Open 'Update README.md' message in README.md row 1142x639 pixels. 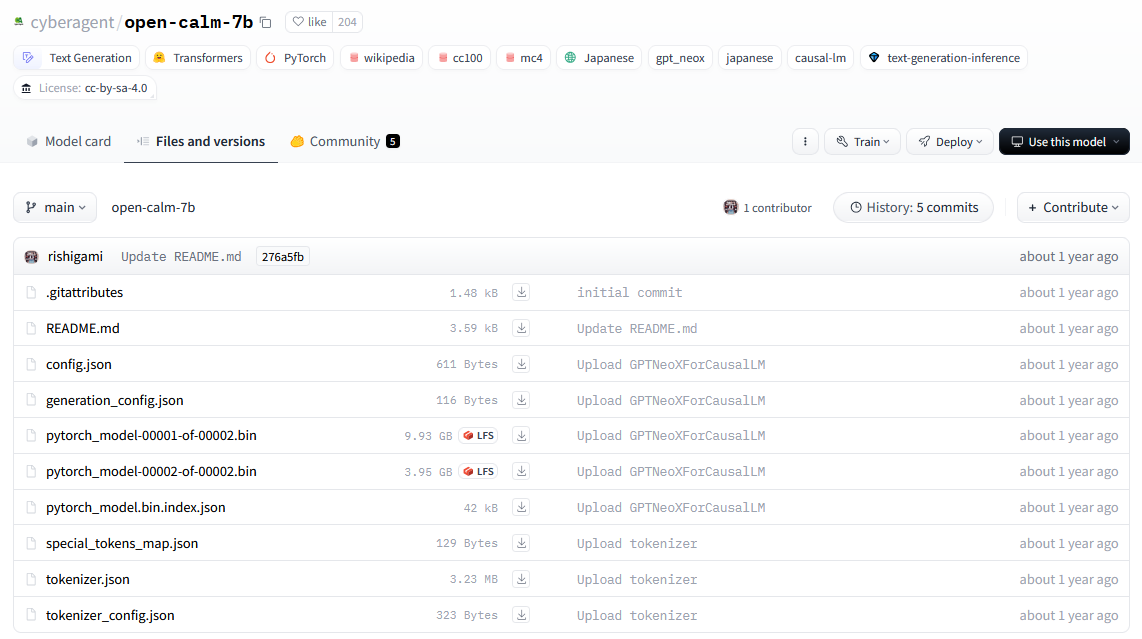point(637,329)
